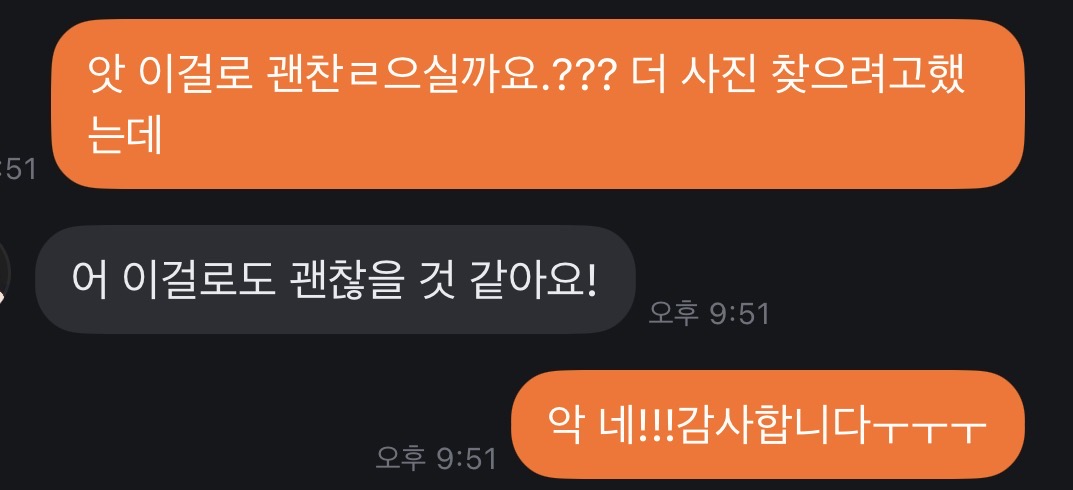Image resolution: width=1073 pixels, height=490 pixels.
Task: Select the gray bubble saying 괜찮을 것 같아요
Action: point(335,279)
